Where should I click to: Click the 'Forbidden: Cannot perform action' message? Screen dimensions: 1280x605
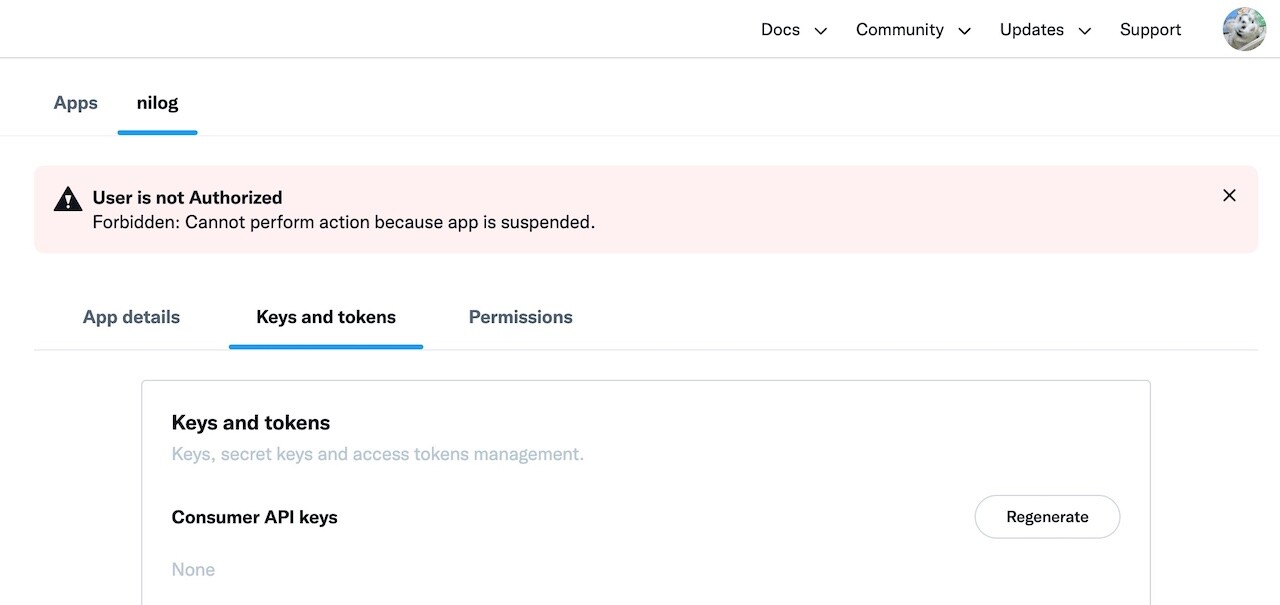tap(344, 222)
